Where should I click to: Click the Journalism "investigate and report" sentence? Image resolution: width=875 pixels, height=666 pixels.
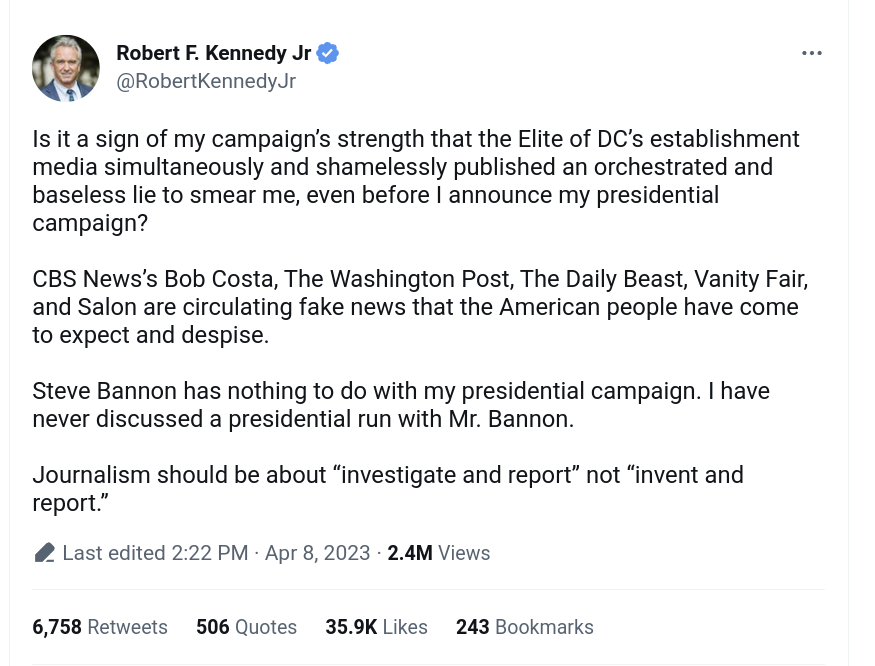click(x=388, y=489)
